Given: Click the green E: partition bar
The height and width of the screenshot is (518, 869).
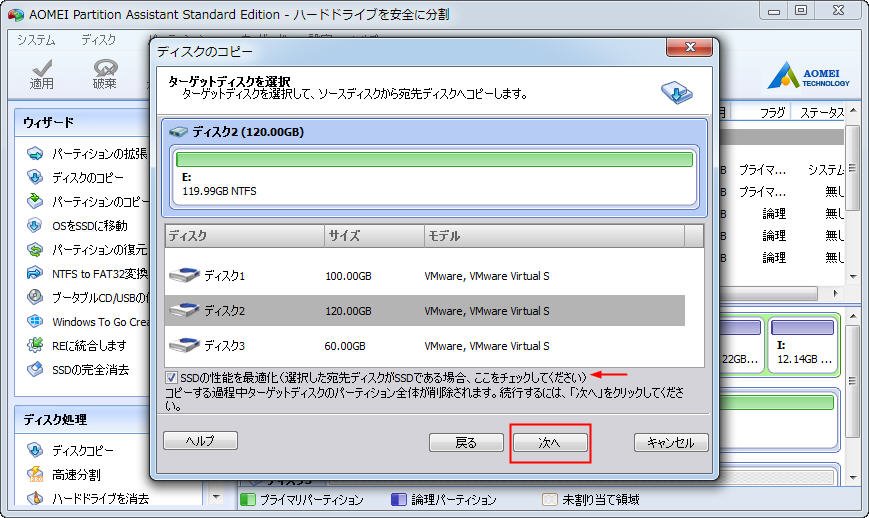Looking at the screenshot, I should [434, 160].
